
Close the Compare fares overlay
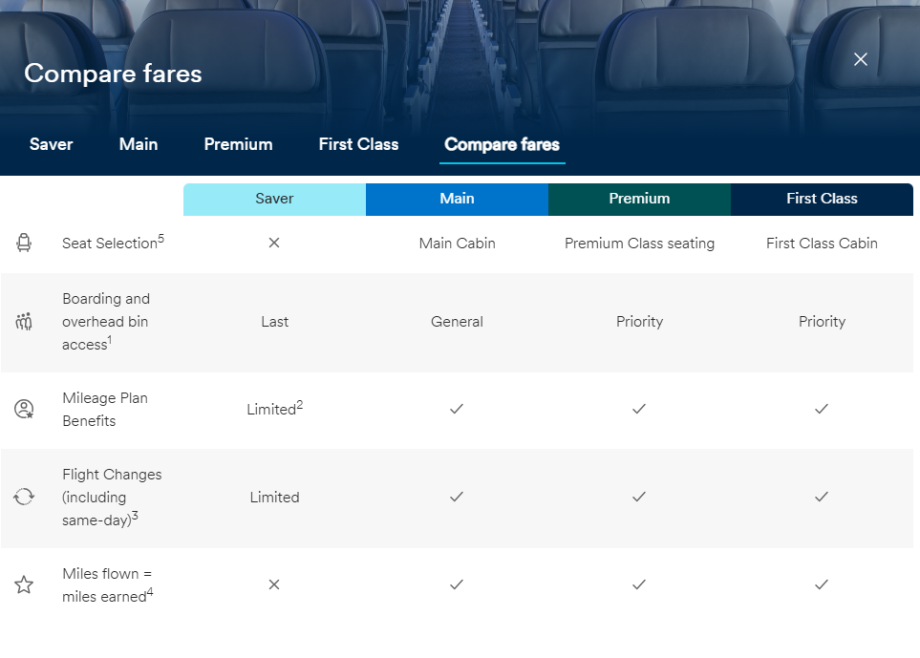(860, 59)
